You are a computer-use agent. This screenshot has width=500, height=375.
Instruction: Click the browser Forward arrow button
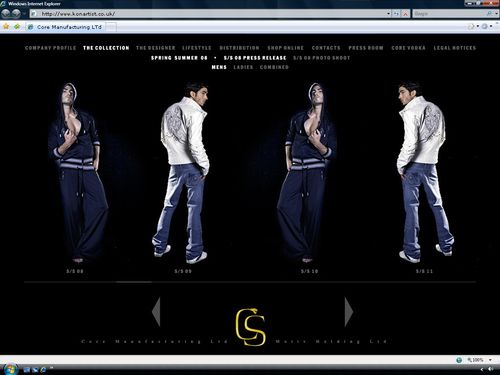(16, 14)
